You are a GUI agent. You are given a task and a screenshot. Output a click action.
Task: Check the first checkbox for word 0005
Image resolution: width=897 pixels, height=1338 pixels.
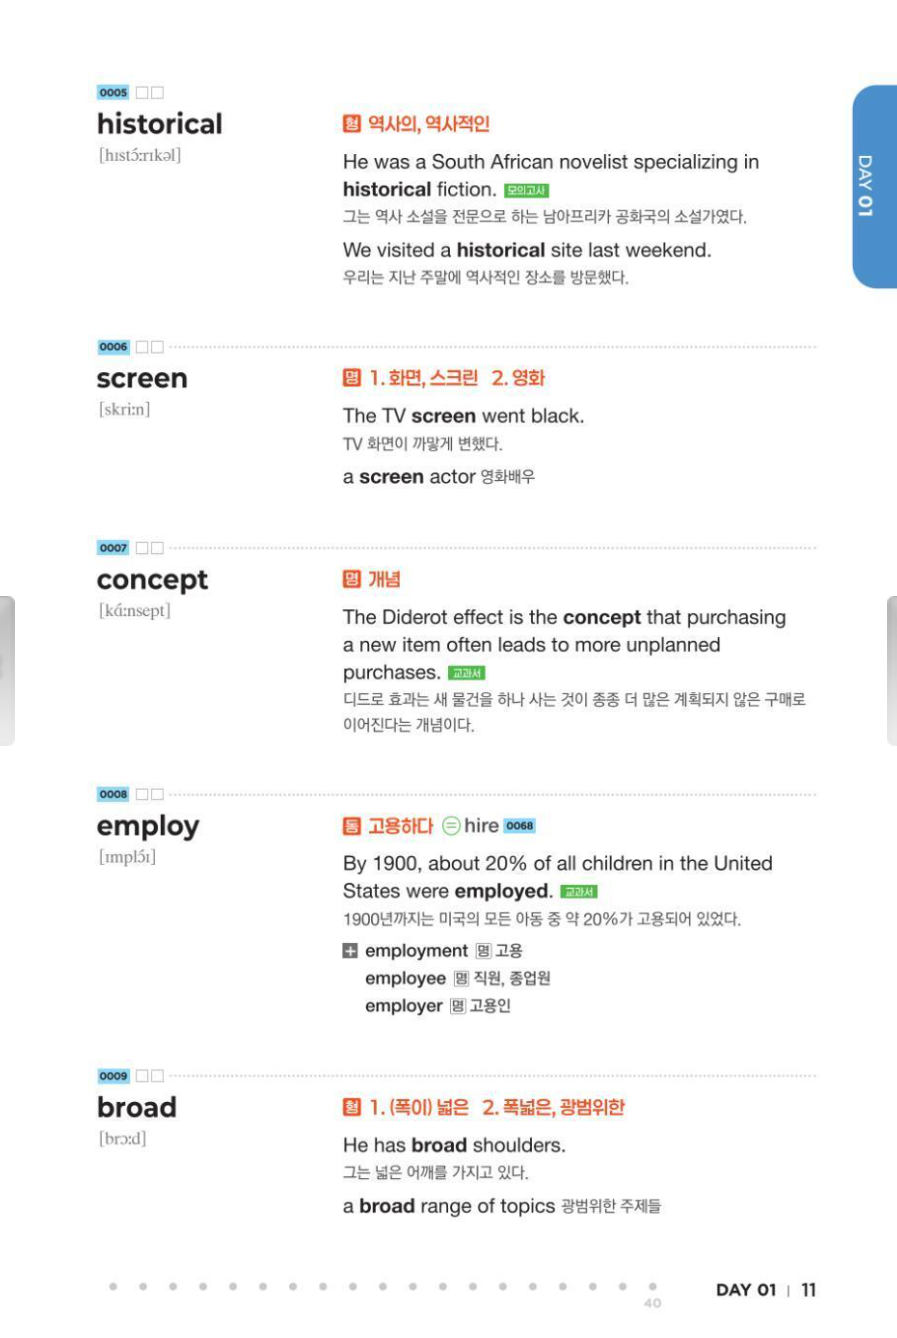[142, 93]
